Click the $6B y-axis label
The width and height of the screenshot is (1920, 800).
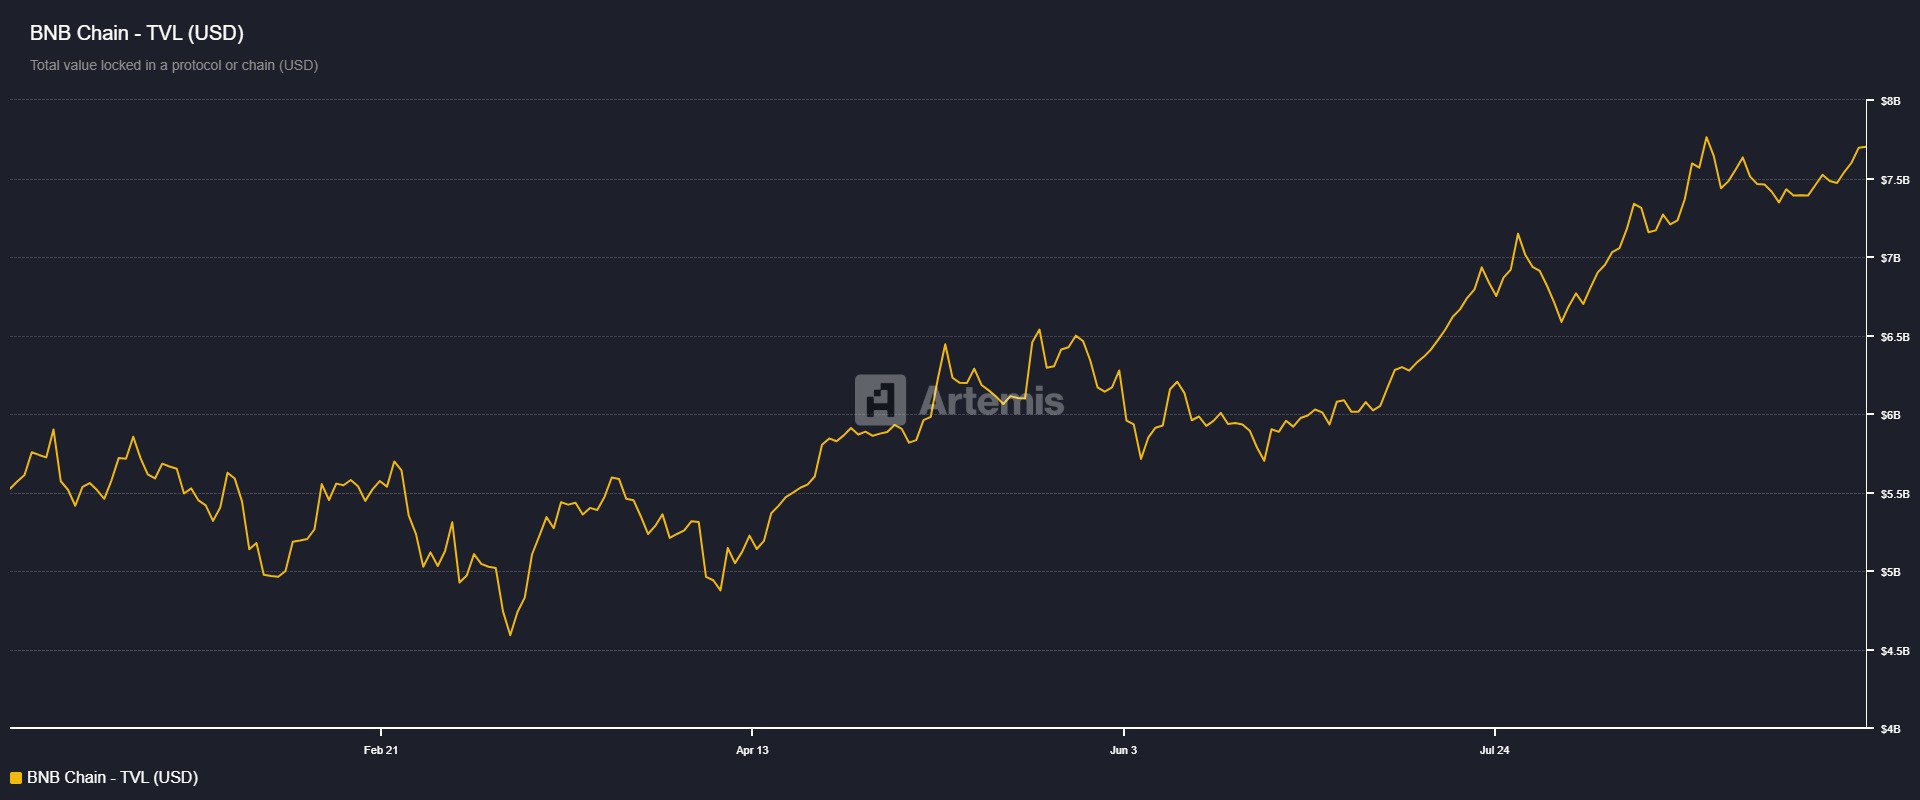(x=1890, y=415)
